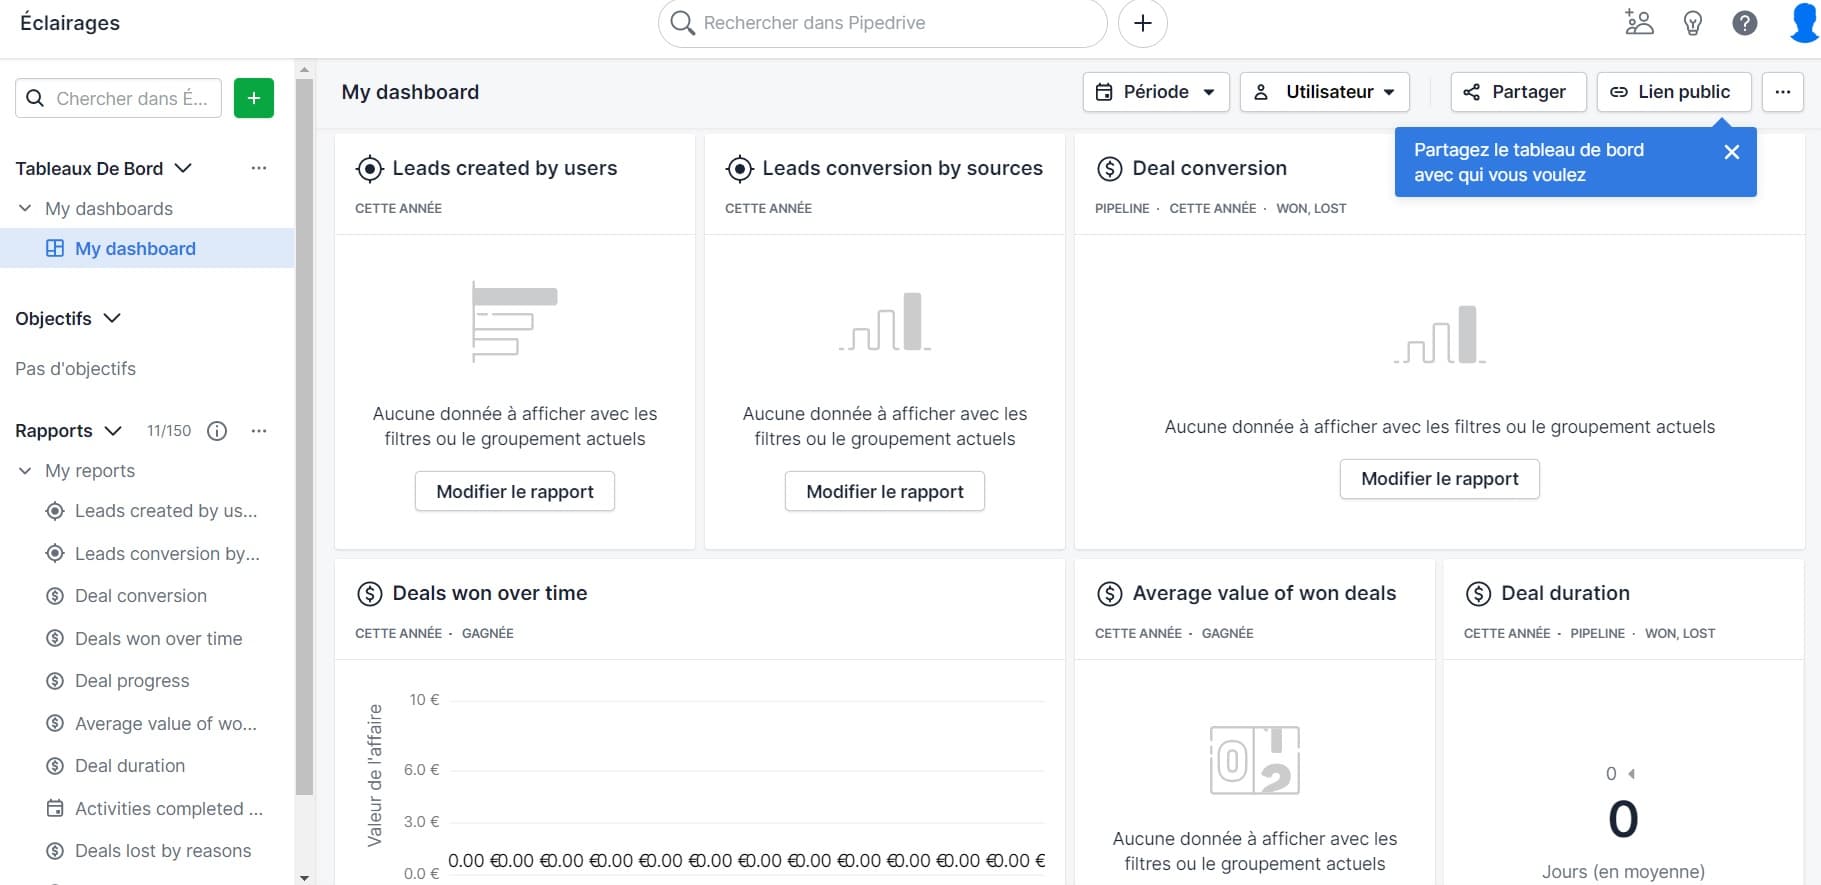Select My dashboard in the sidebar

click(x=135, y=249)
